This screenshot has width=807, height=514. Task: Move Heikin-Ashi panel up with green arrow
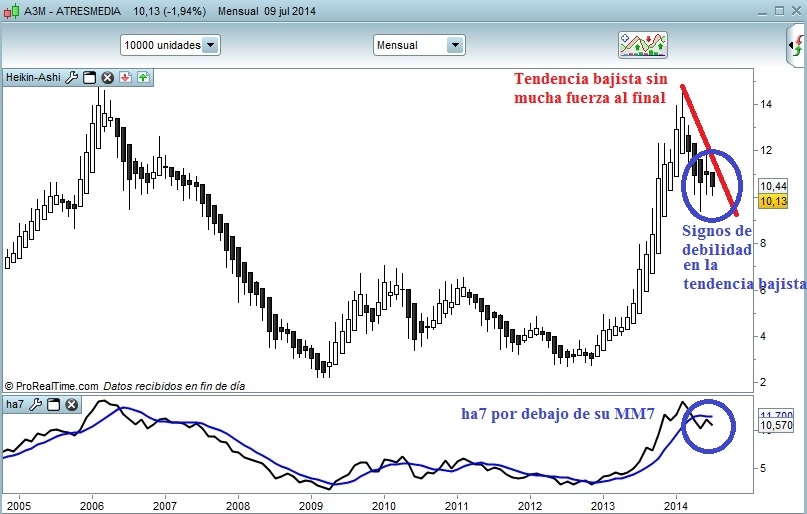[143, 78]
